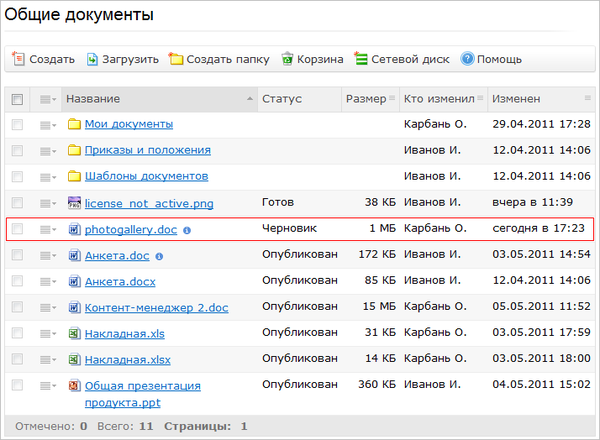Tick the checkbox for photogallery.doc row

coord(17,230)
